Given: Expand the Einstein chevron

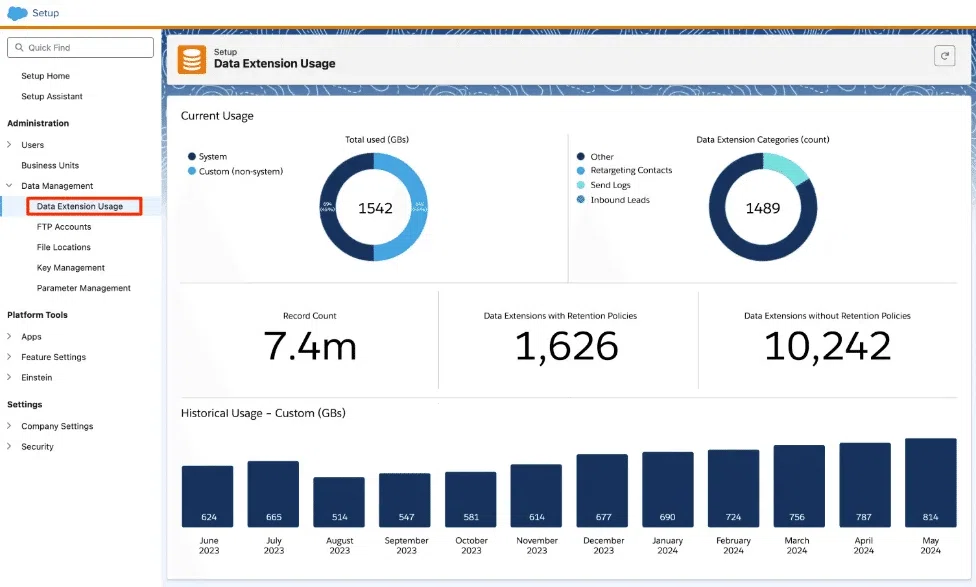Looking at the screenshot, I should [9, 377].
